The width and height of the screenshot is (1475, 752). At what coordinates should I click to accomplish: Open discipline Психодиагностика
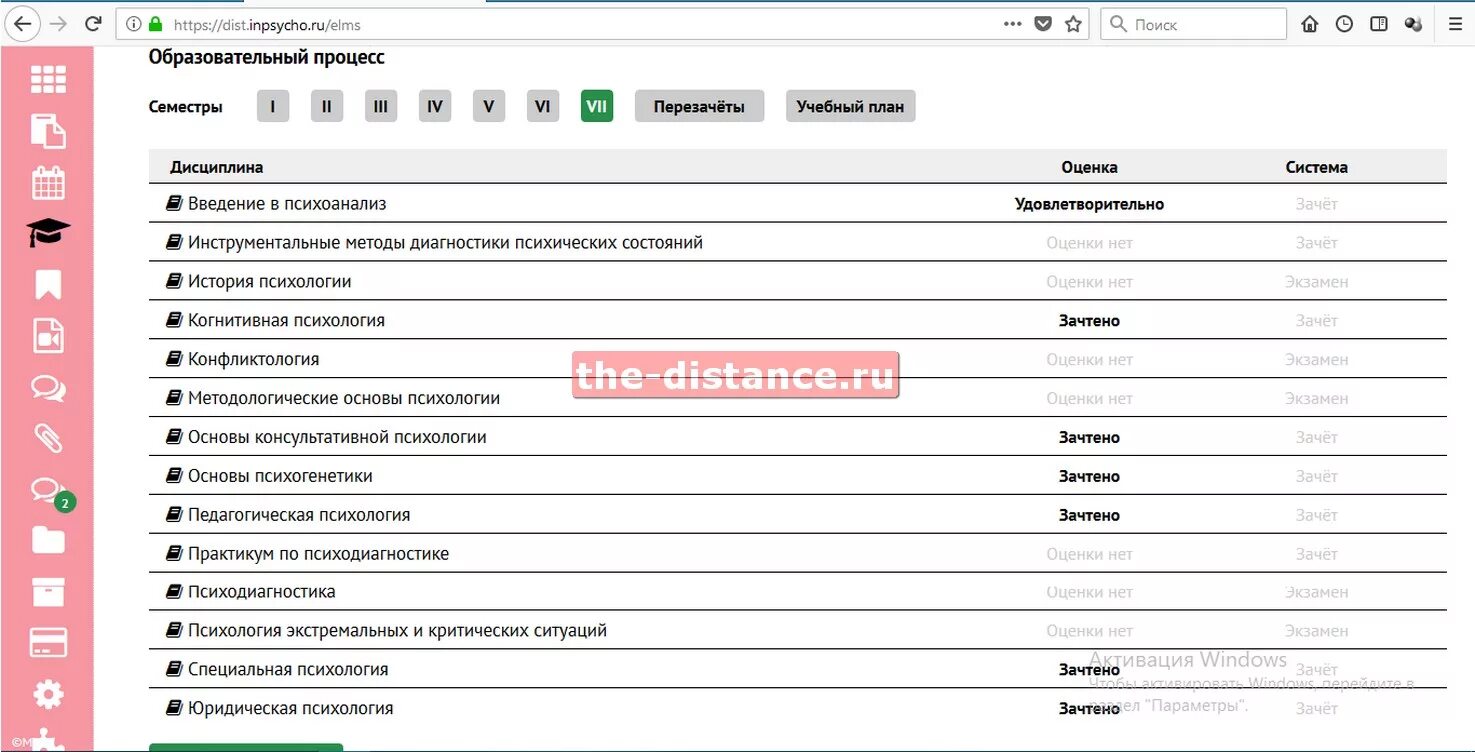pyautogui.click(x=262, y=592)
